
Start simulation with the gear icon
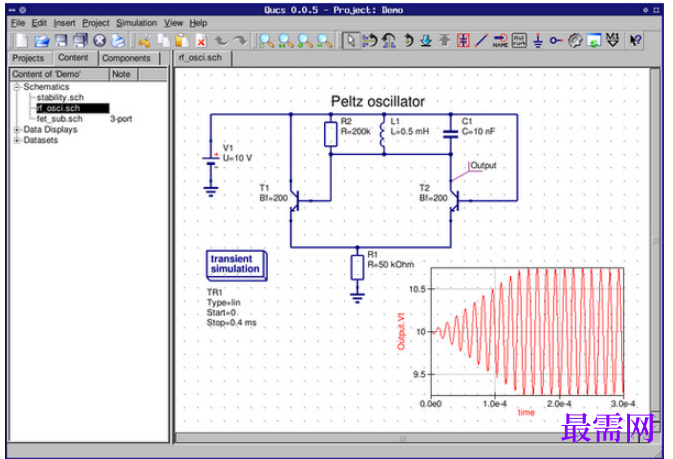click(x=575, y=40)
